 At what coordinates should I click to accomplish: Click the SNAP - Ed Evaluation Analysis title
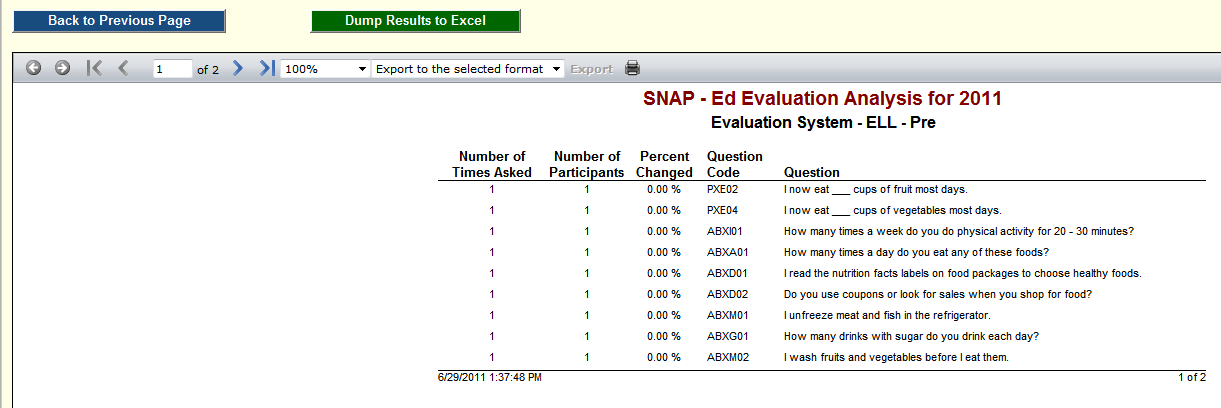coord(822,99)
